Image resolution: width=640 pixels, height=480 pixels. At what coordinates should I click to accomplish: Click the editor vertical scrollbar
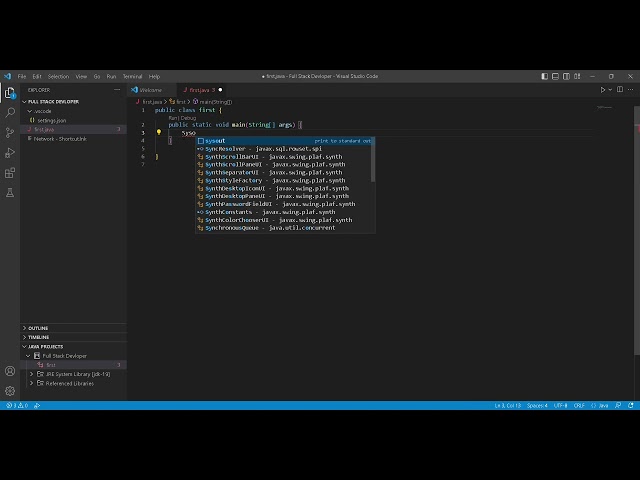tap(637, 231)
